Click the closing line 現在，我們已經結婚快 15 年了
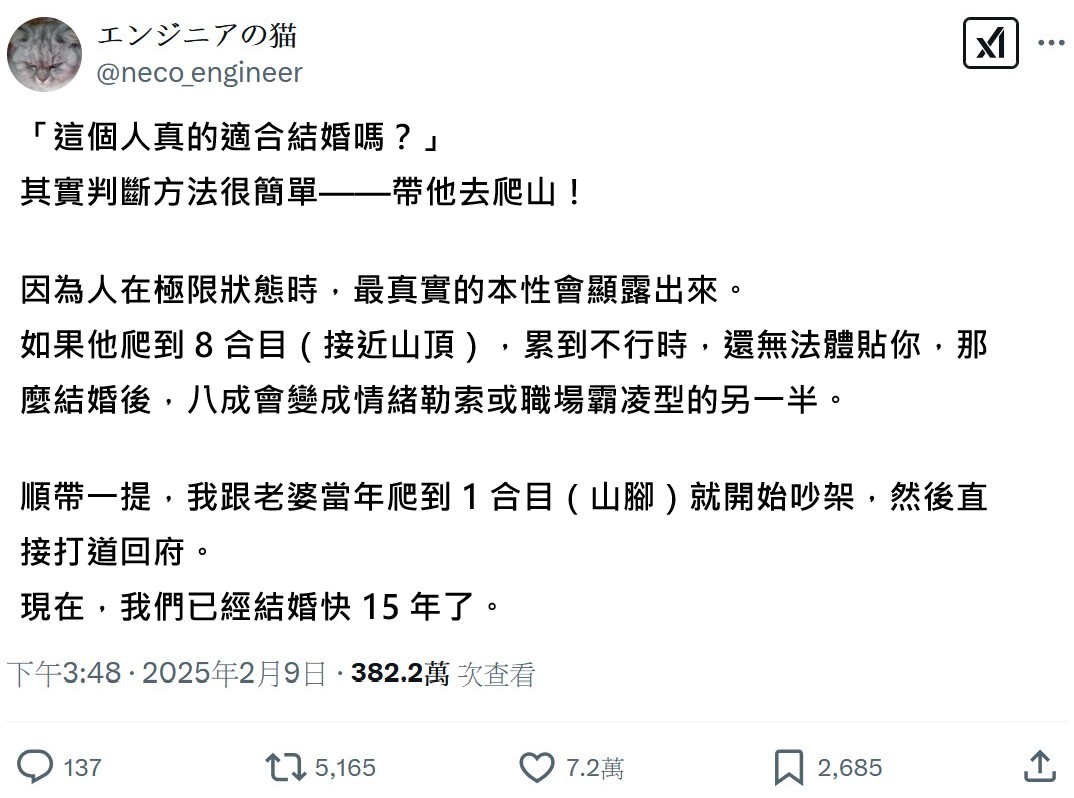Viewport: 1074px width, 798px height. (x=260, y=606)
